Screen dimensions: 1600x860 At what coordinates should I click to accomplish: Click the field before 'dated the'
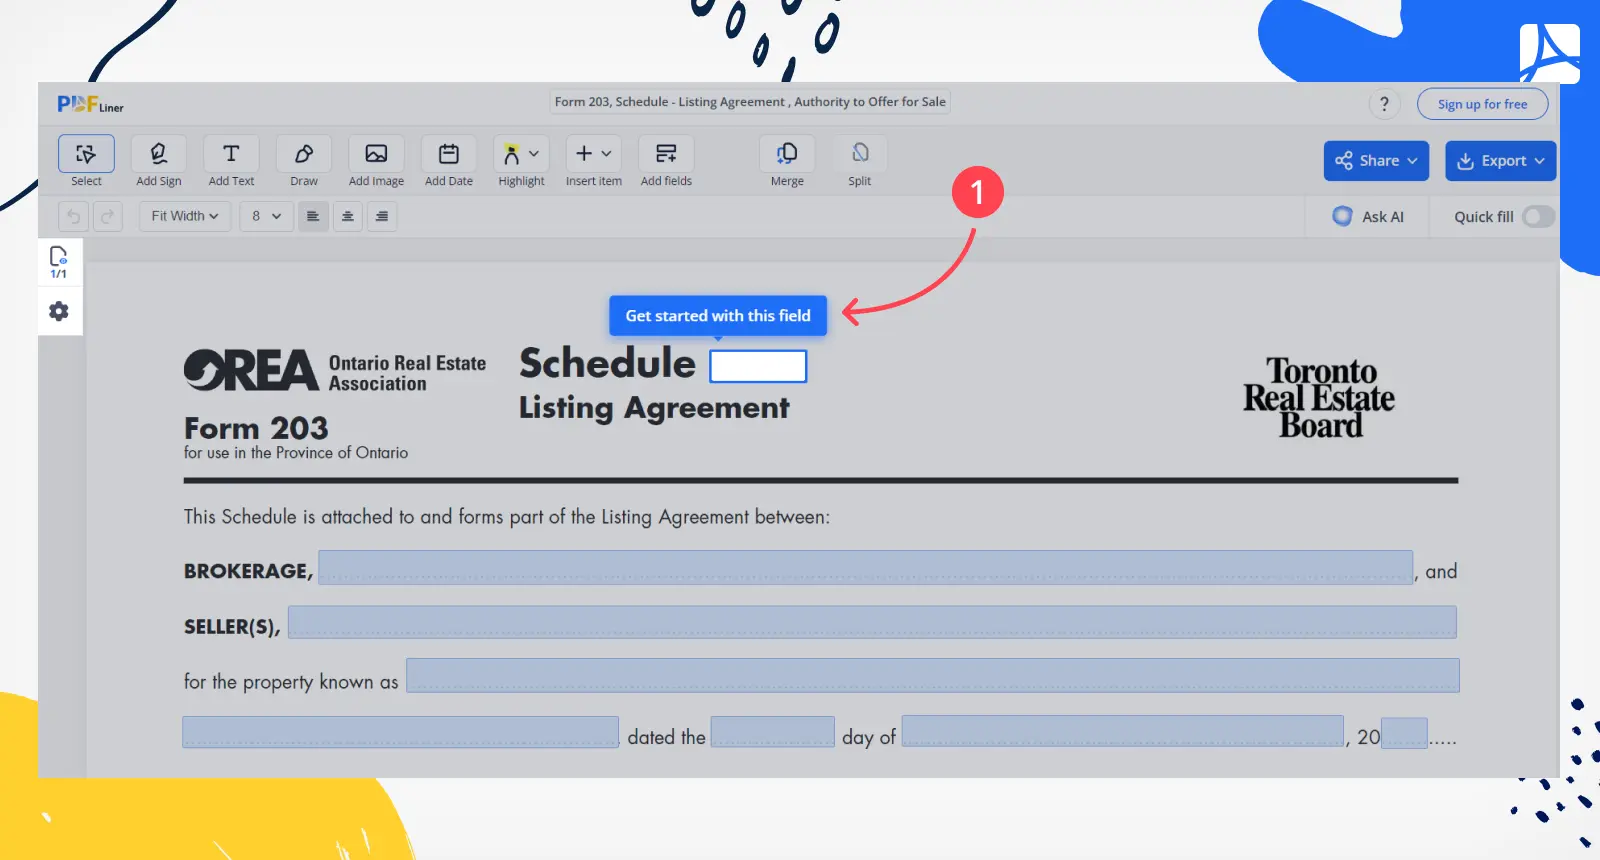401,732
